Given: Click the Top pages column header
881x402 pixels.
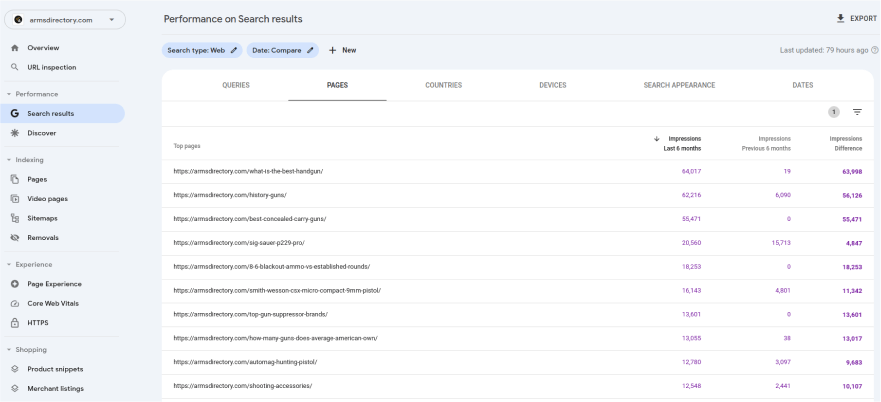Looking at the screenshot, I should click(x=187, y=146).
